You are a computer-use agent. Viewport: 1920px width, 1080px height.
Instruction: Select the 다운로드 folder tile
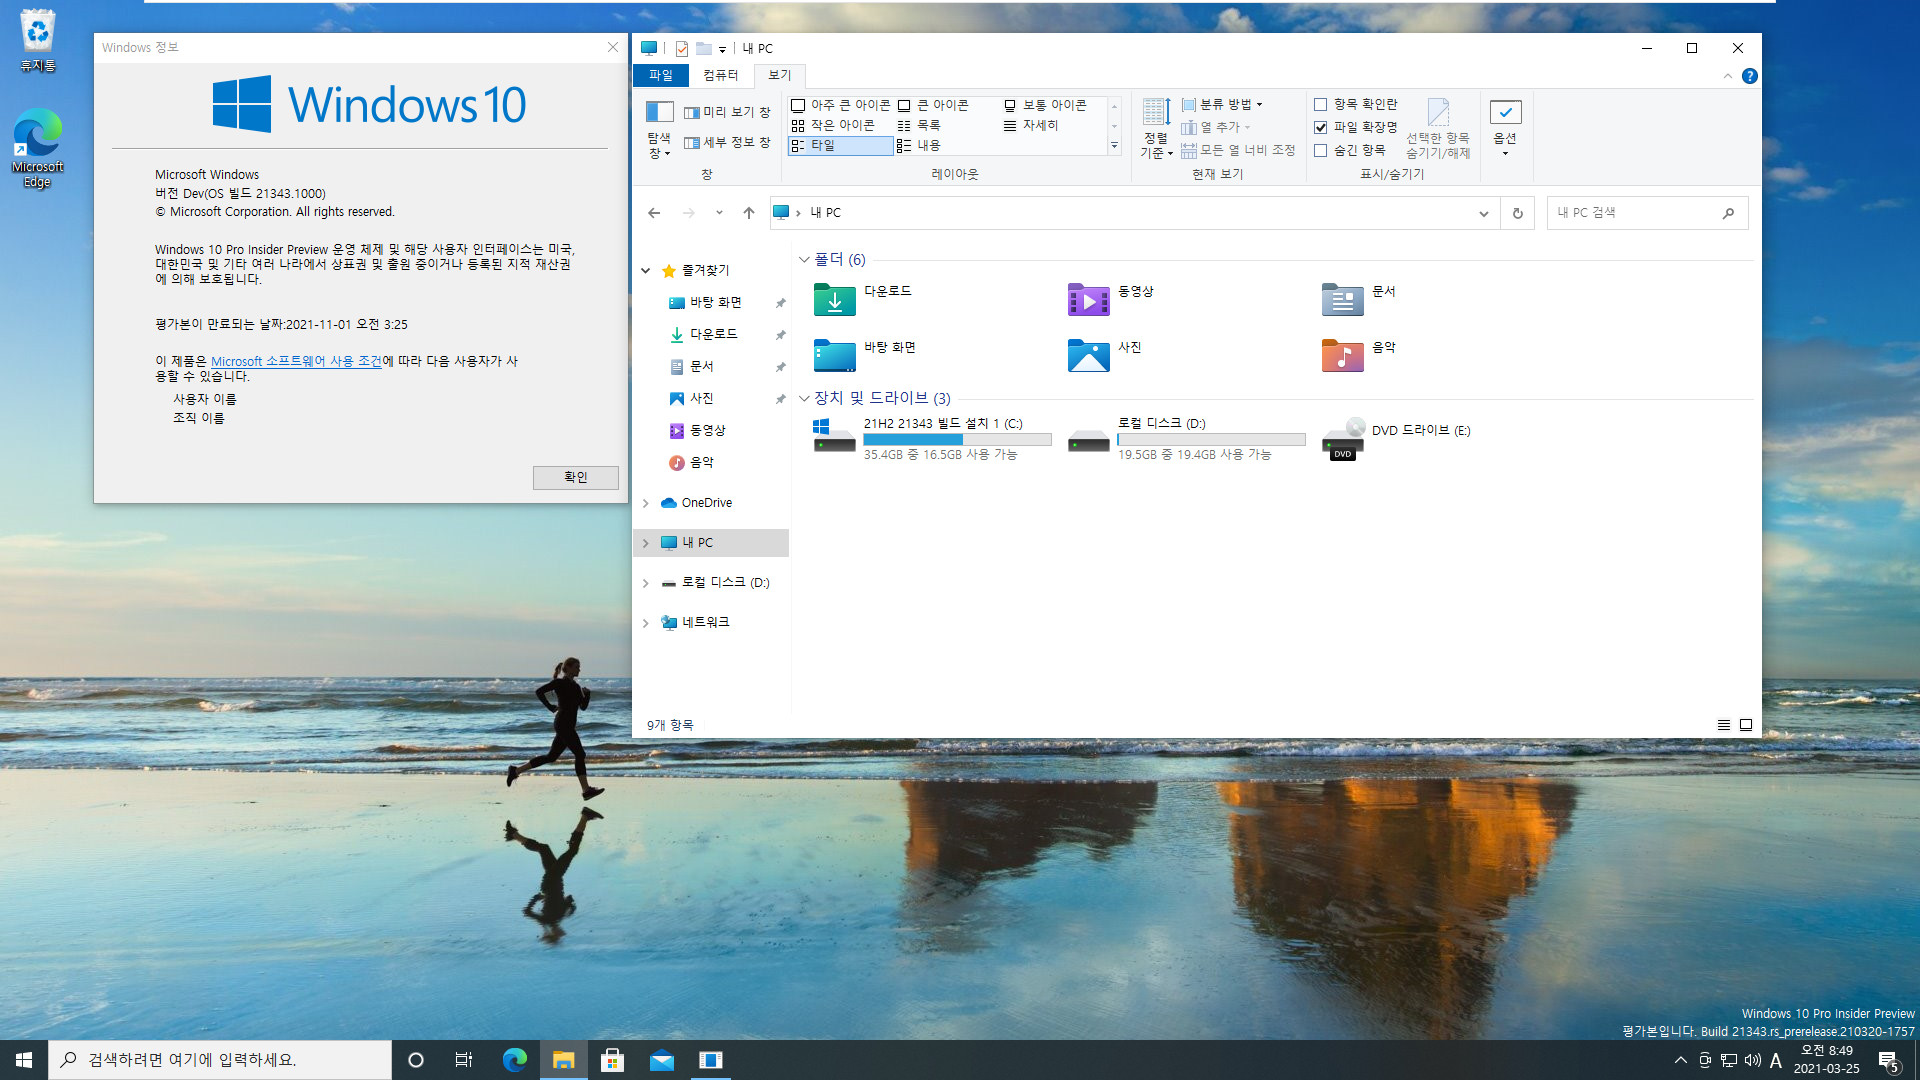[x=862, y=299]
